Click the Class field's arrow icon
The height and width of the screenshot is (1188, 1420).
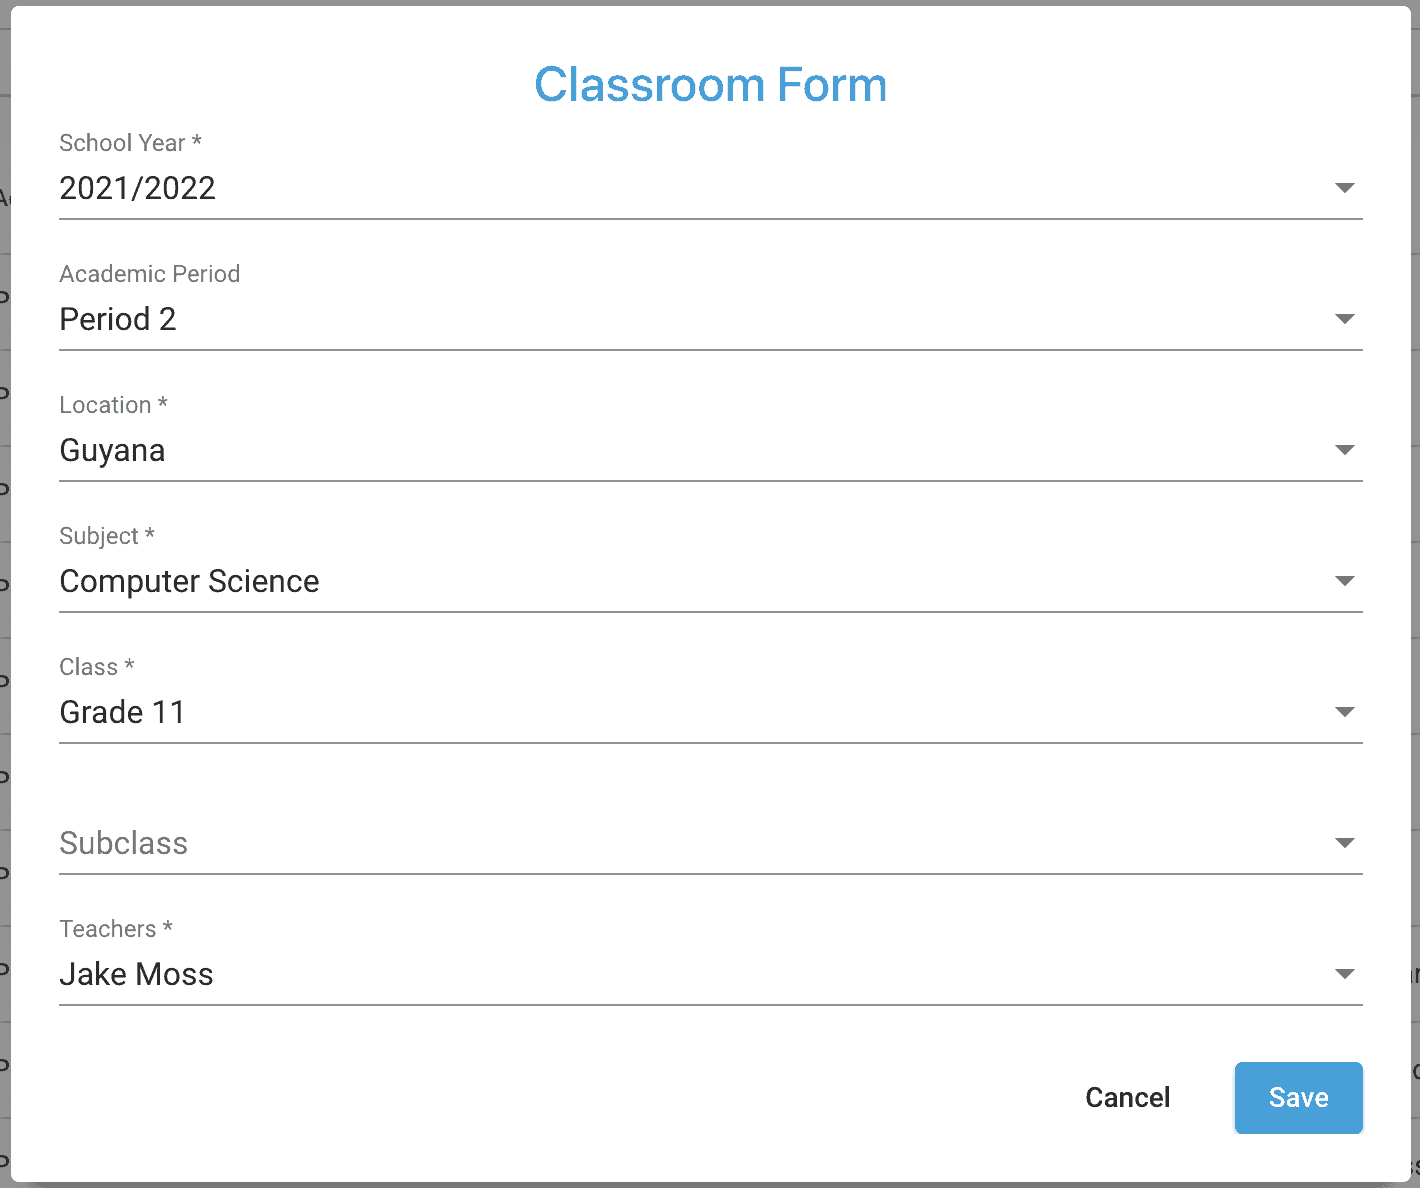(1345, 712)
